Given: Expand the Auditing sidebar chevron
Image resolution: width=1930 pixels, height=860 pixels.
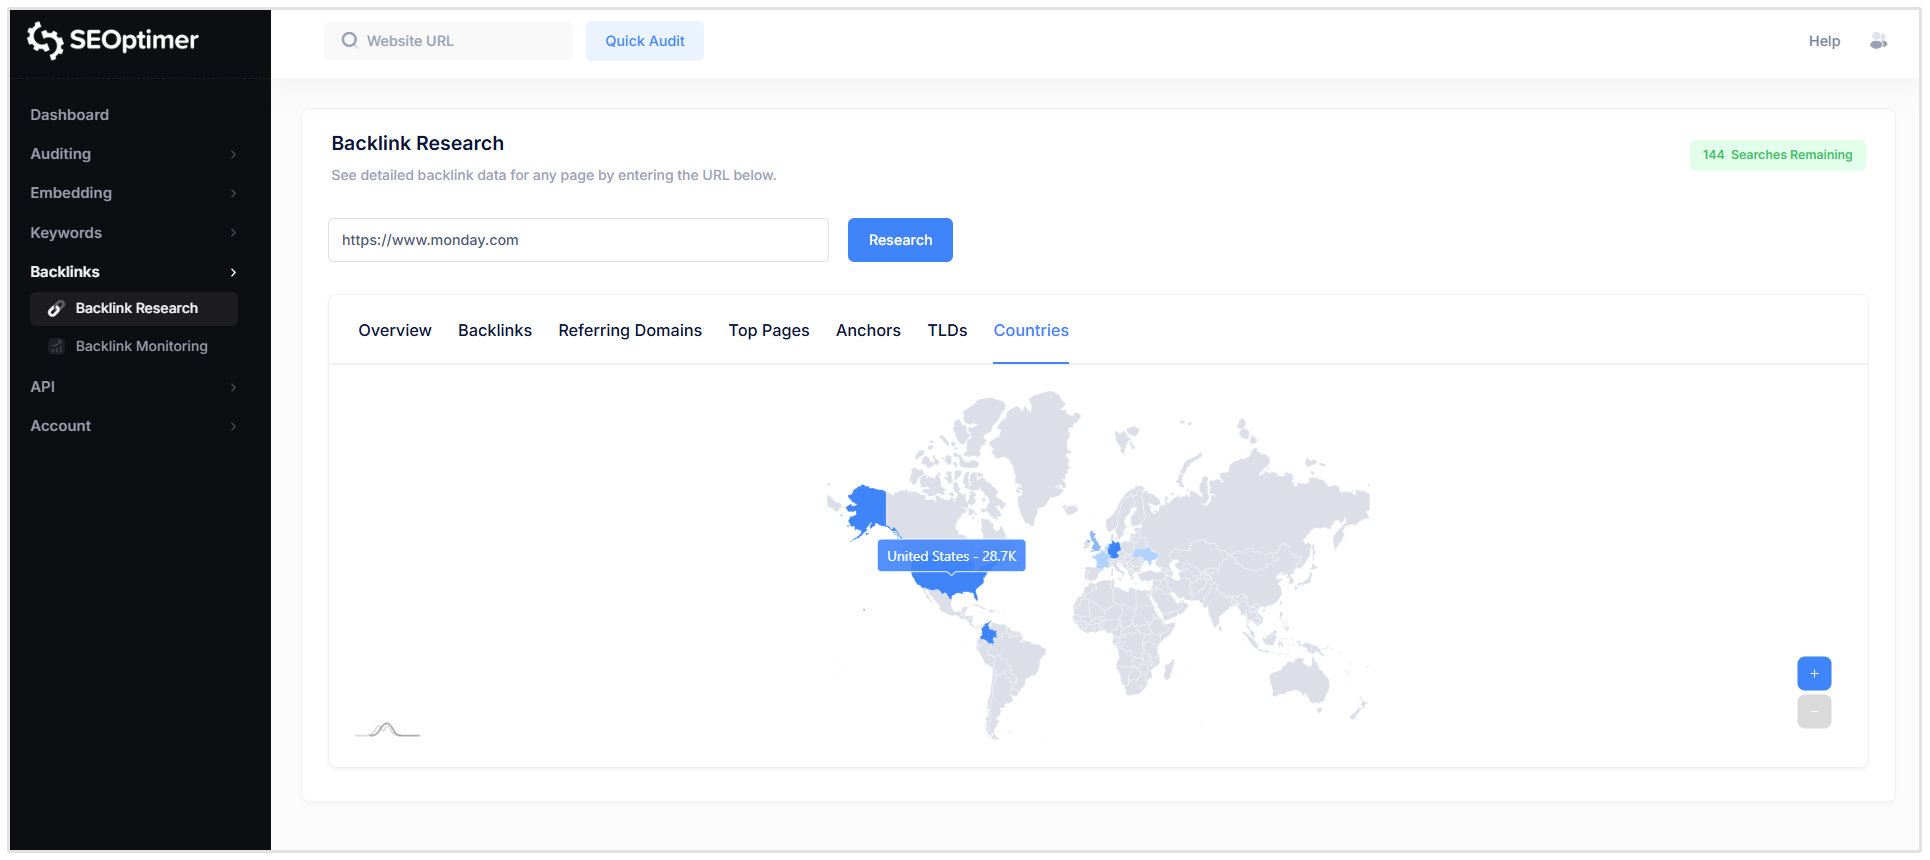Looking at the screenshot, I should [233, 154].
